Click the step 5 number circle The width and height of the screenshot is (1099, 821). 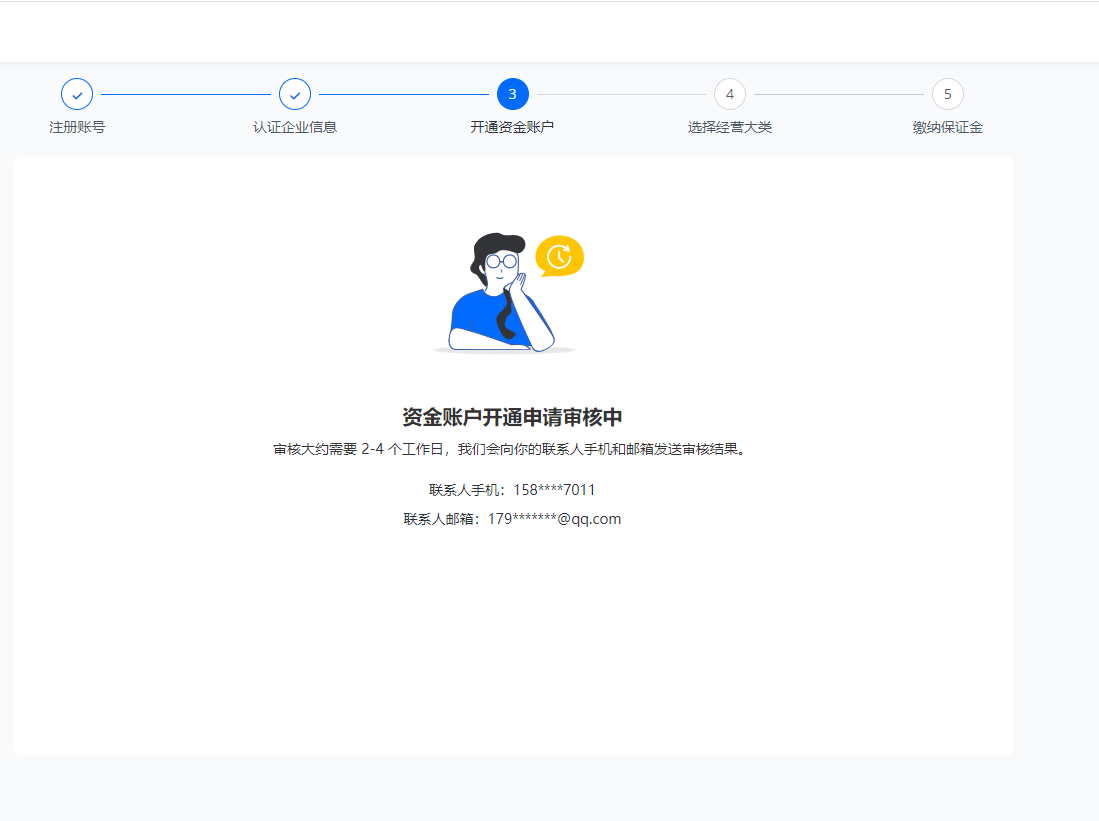[947, 94]
